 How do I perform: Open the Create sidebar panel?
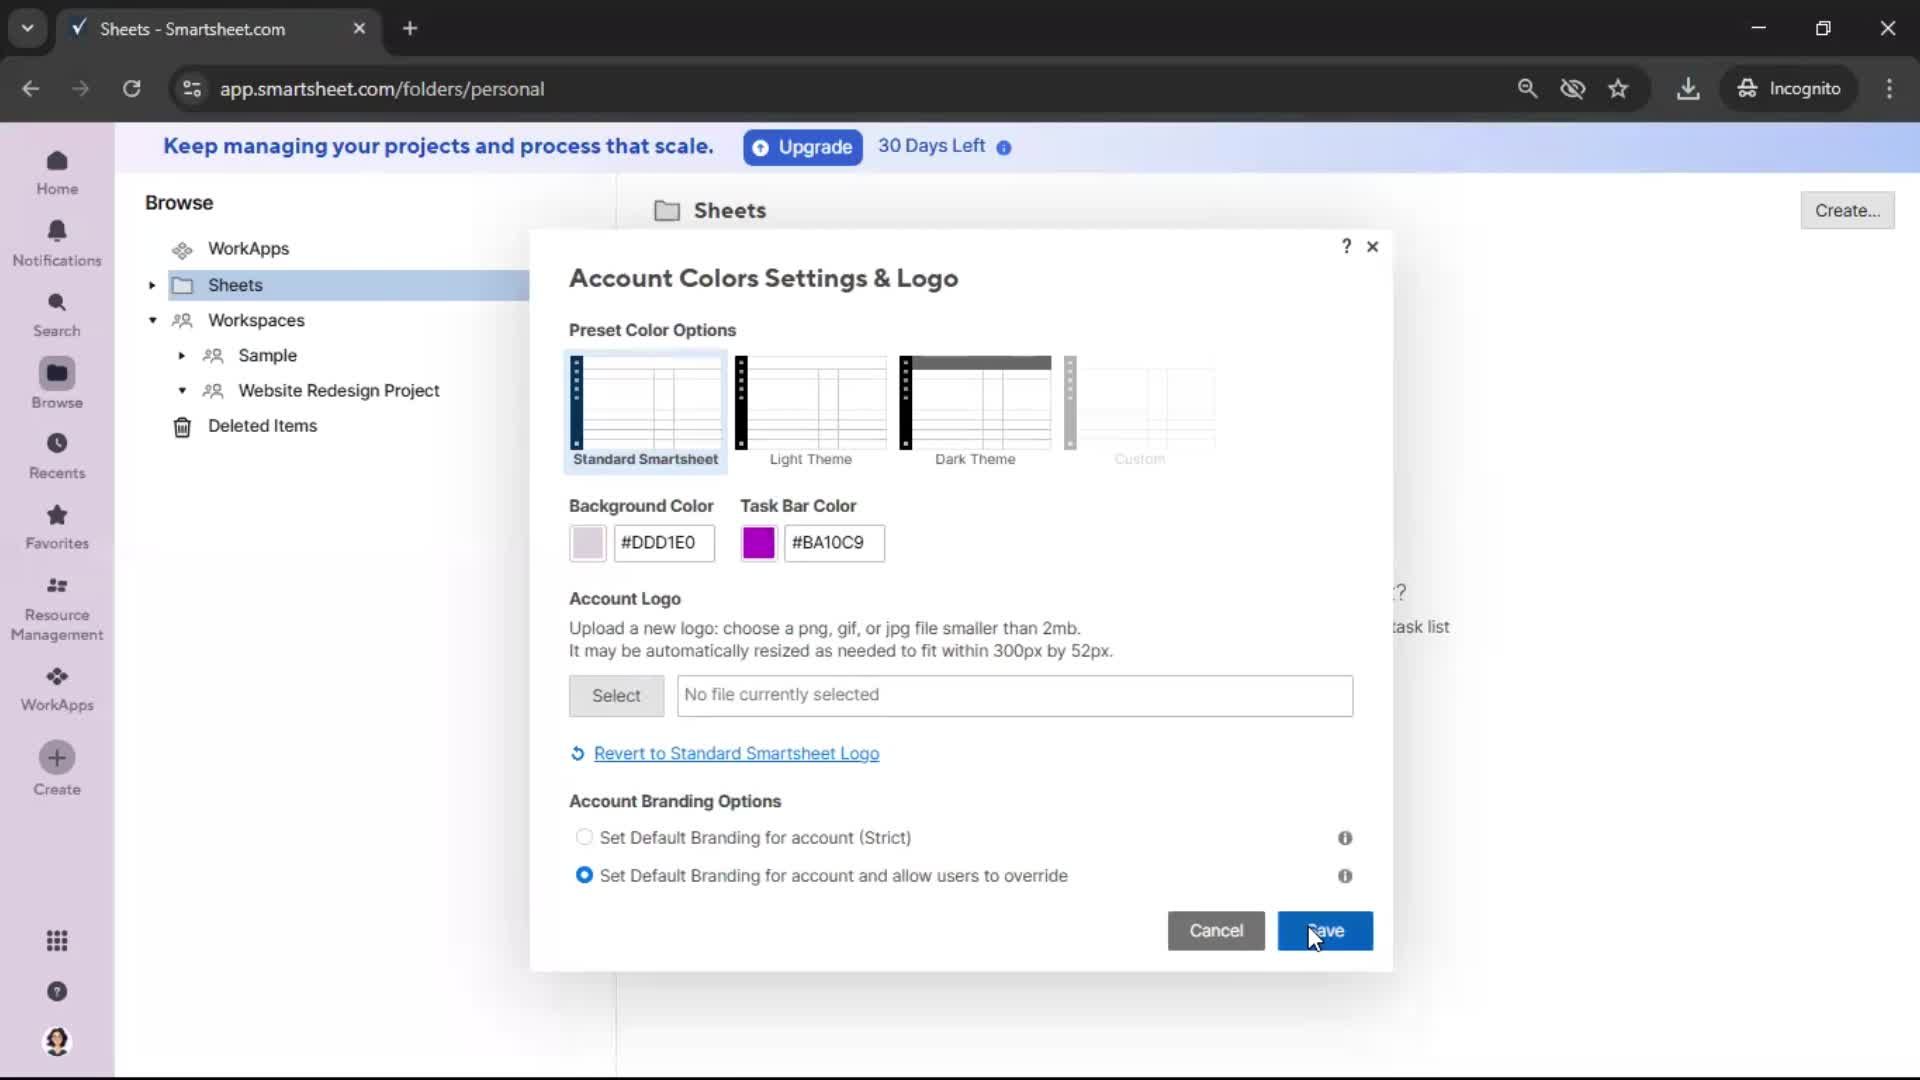click(x=57, y=768)
